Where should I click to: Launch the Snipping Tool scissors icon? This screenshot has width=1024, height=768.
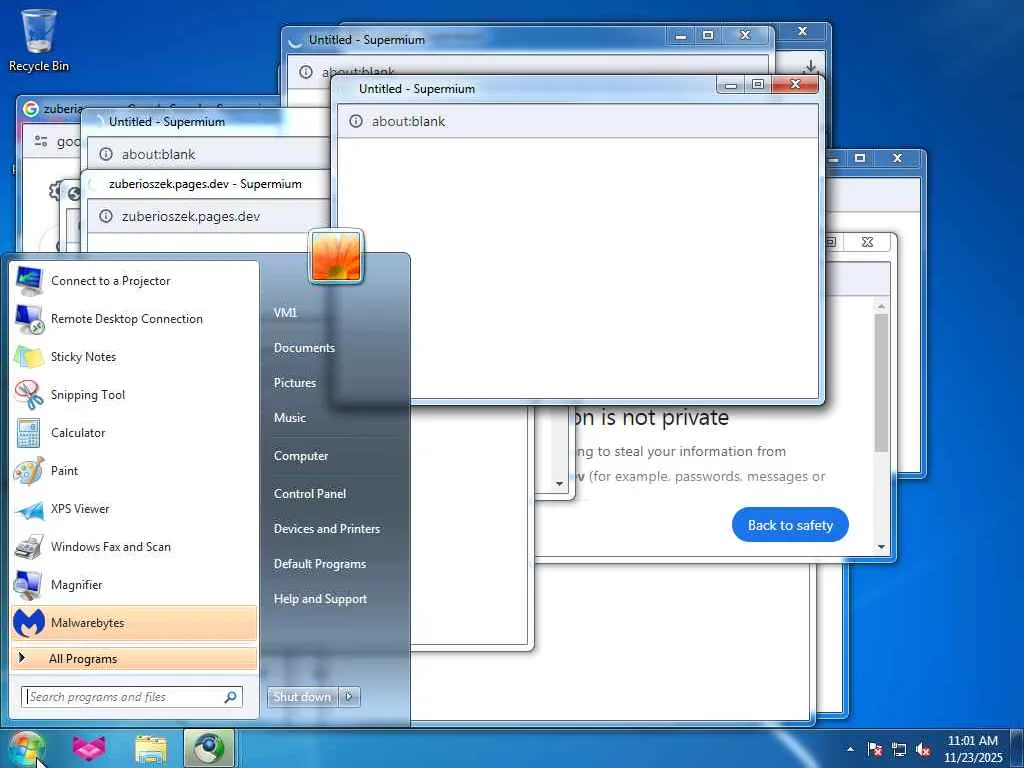click(x=29, y=394)
